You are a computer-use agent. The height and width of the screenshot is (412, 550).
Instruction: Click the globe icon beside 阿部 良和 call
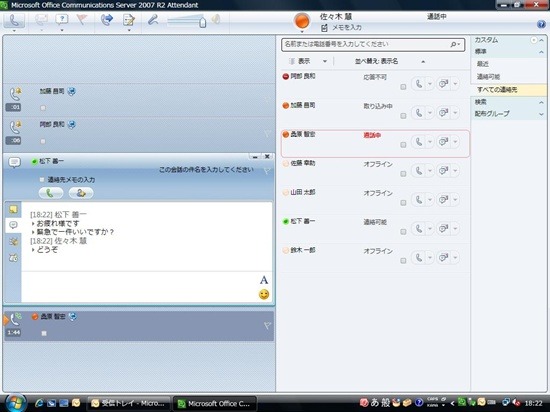tap(72, 124)
